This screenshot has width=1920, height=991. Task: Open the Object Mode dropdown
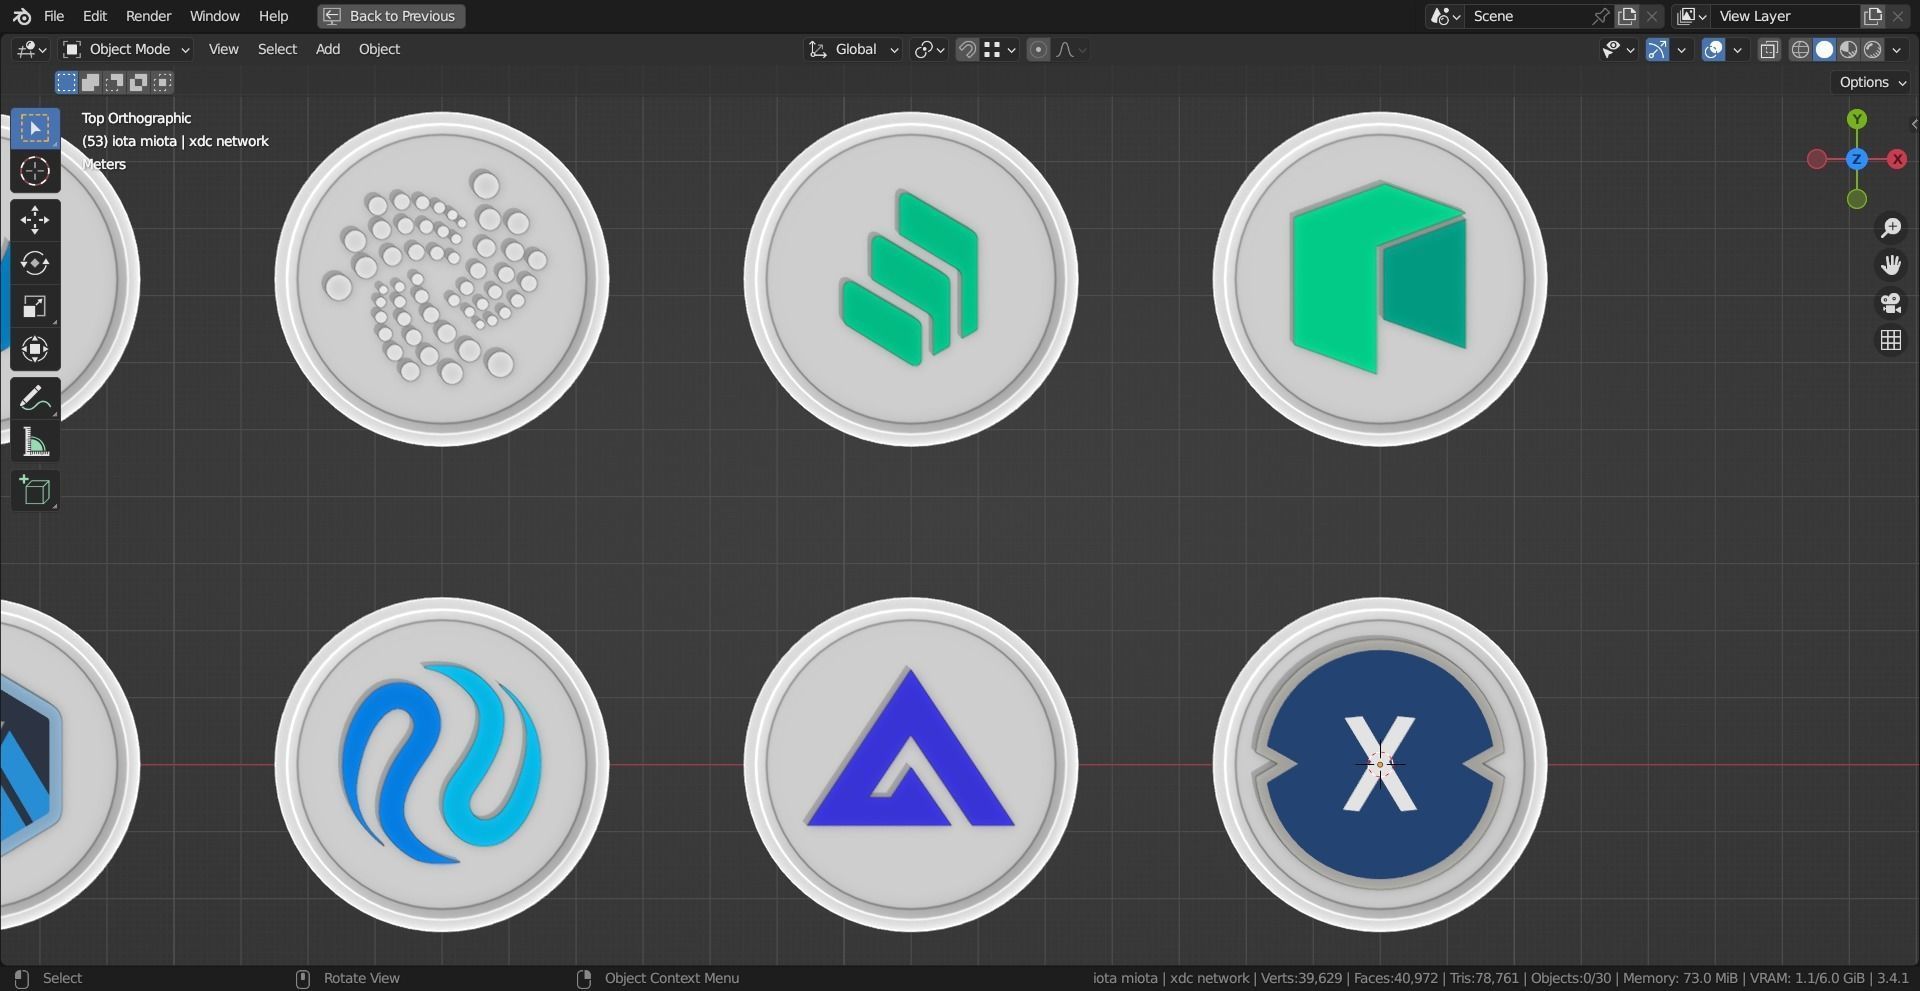pos(126,49)
